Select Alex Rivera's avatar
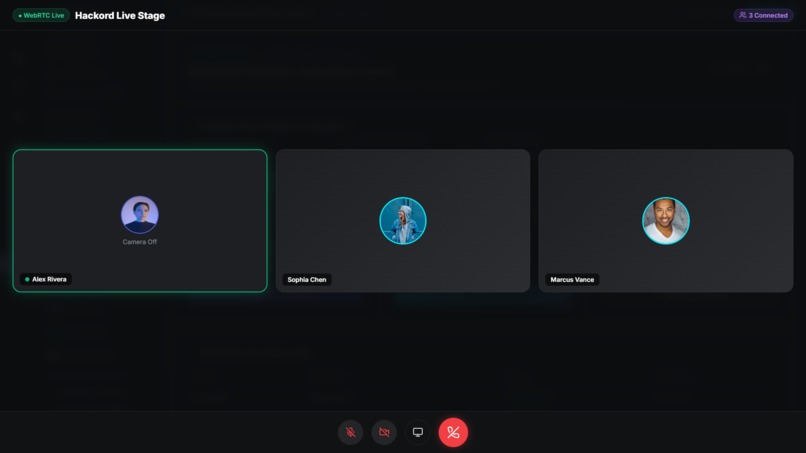 140,214
